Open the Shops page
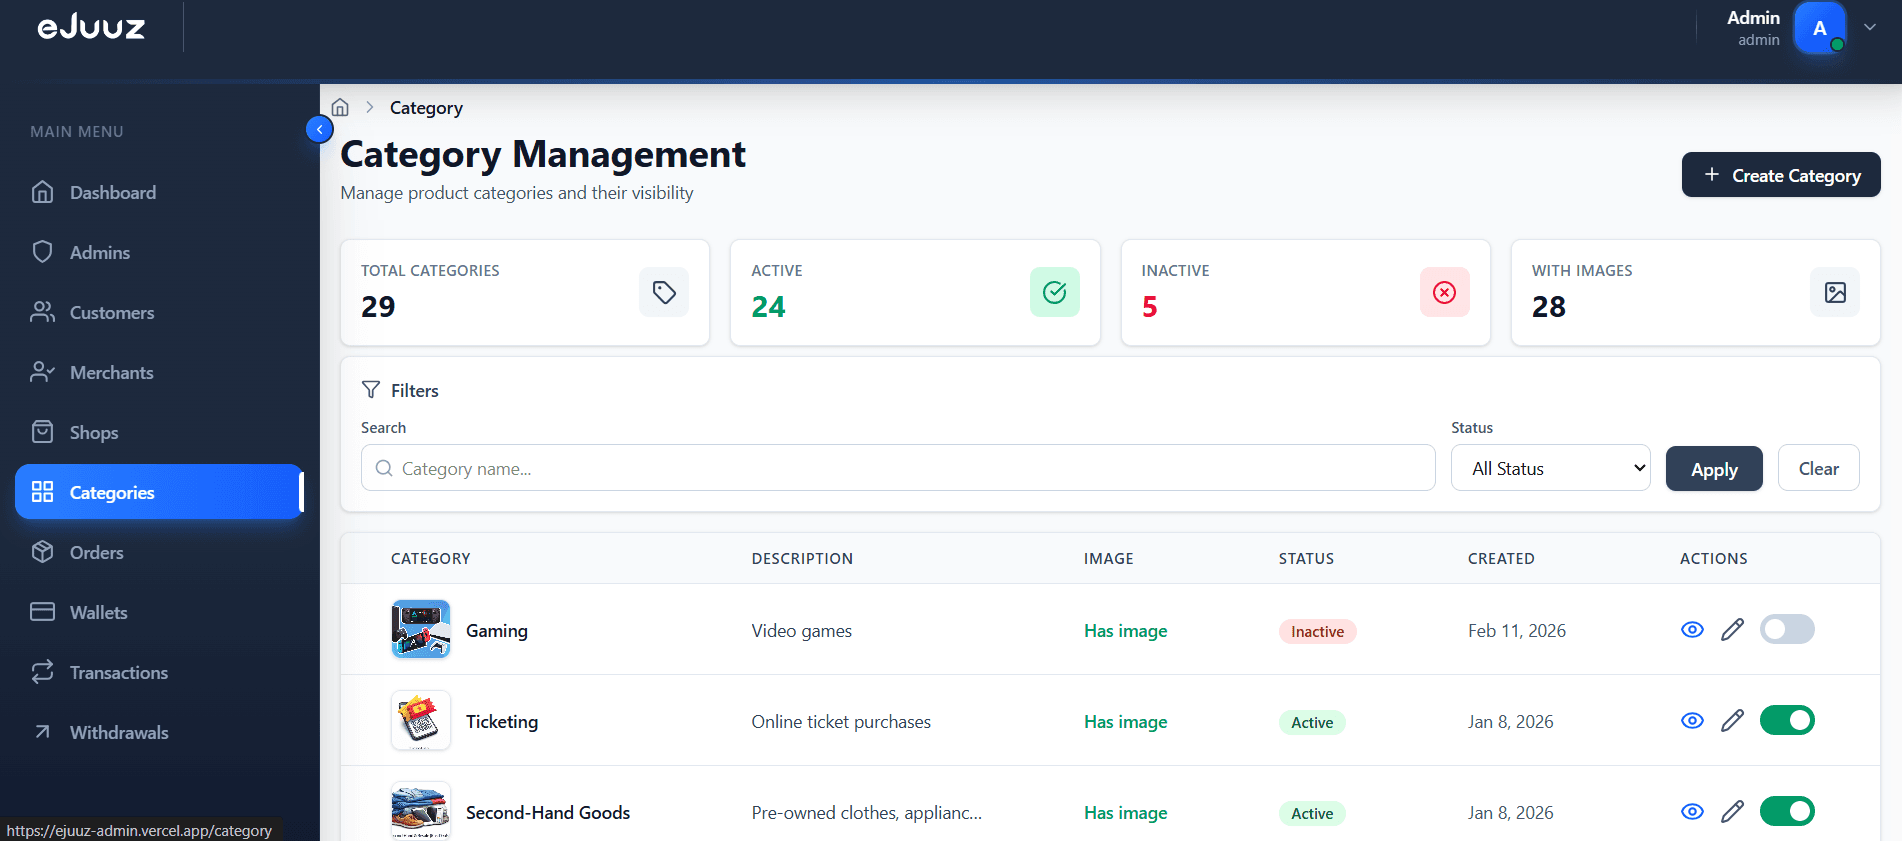 [x=159, y=432]
